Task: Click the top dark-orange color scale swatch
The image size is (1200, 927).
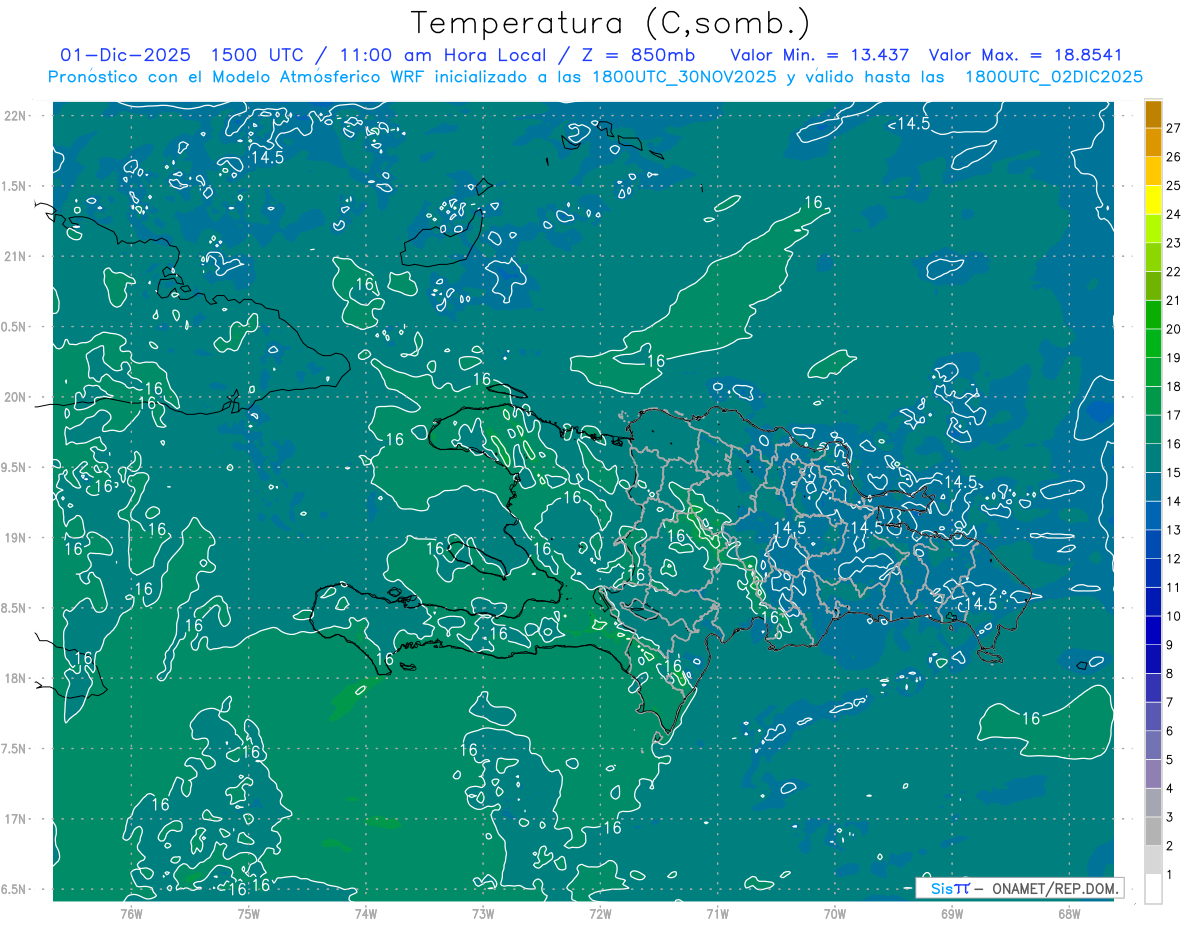Action: (x=1153, y=113)
